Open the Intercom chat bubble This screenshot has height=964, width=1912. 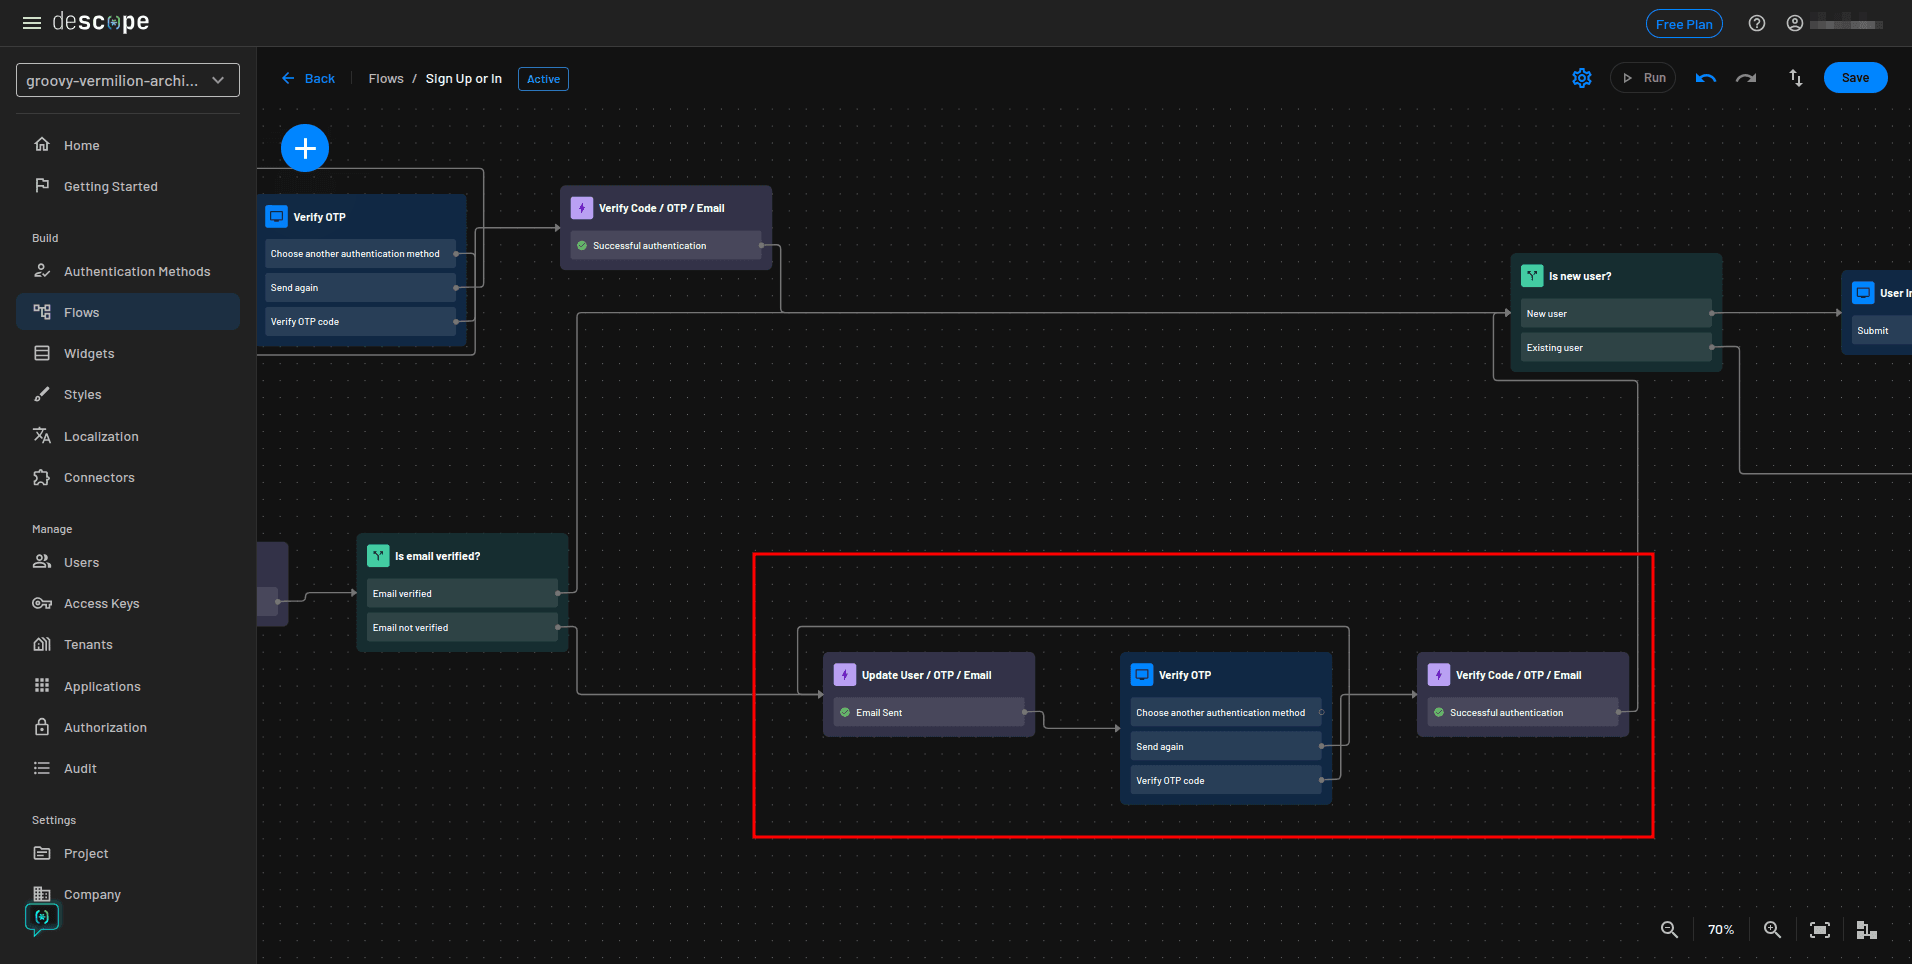[41, 917]
